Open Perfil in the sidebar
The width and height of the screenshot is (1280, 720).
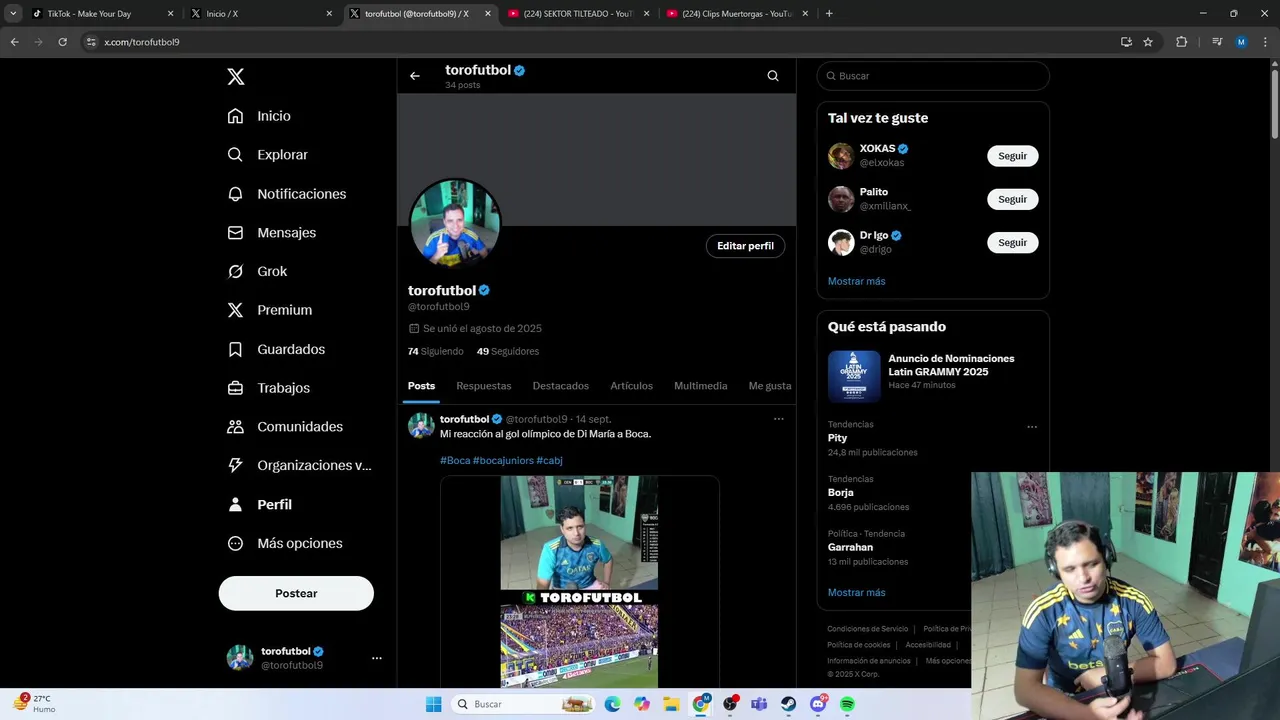pyautogui.click(x=259, y=505)
